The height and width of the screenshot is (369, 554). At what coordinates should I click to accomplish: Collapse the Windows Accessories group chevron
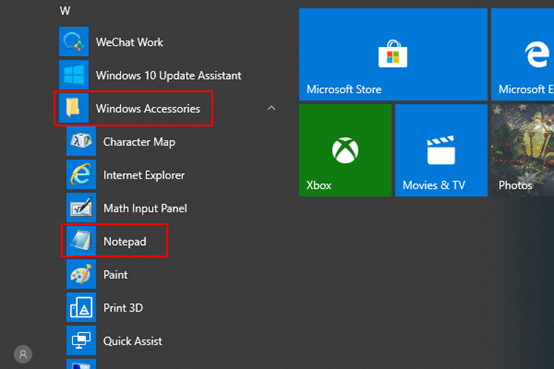(271, 108)
